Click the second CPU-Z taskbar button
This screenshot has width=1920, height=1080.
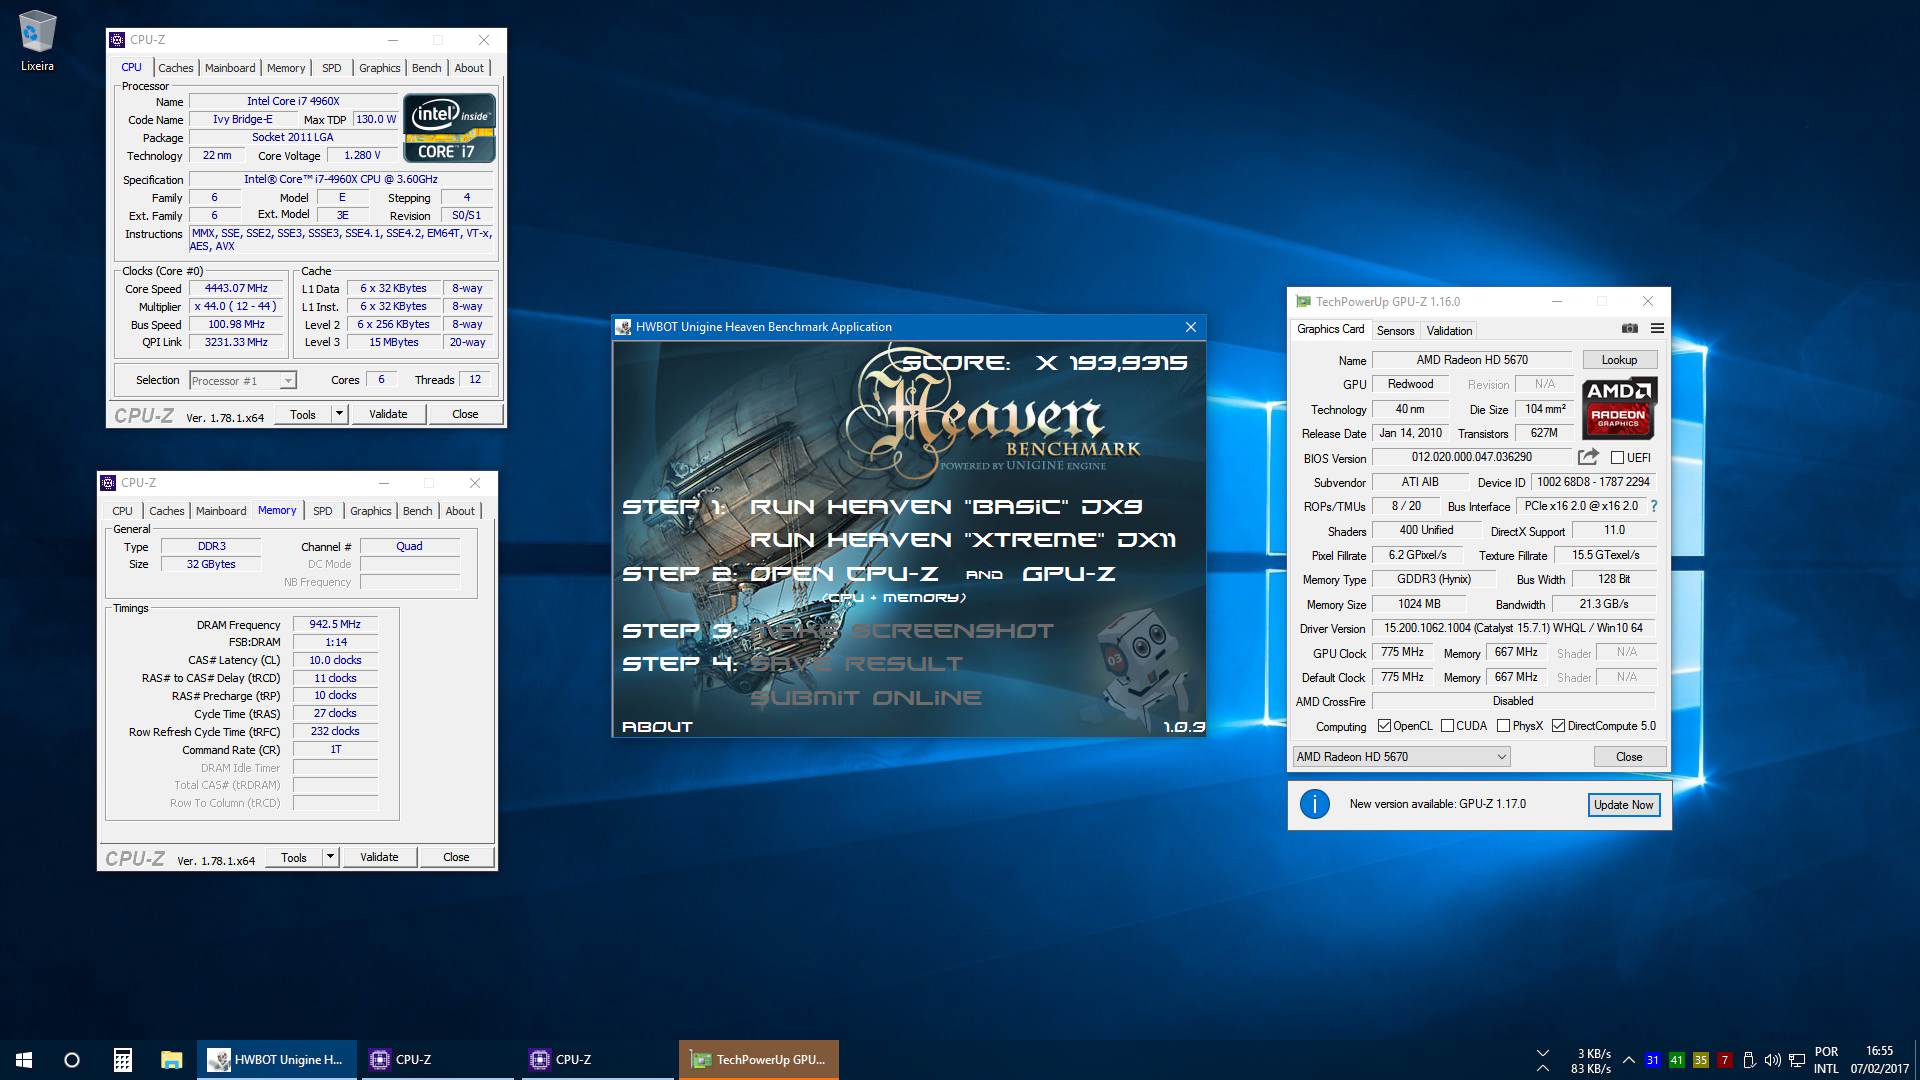598,1060
